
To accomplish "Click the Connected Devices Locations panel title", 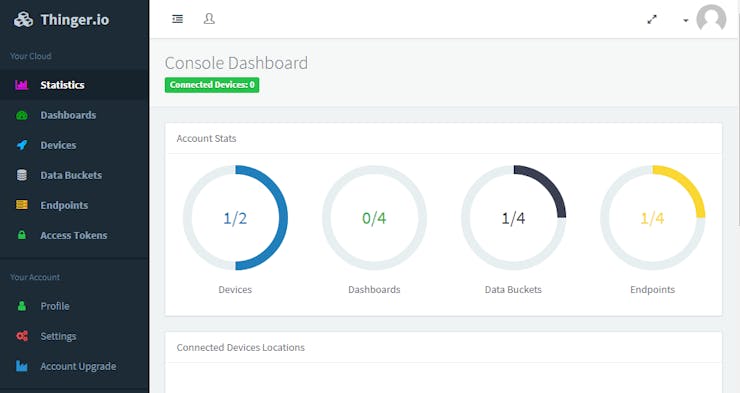I will tap(241, 348).
